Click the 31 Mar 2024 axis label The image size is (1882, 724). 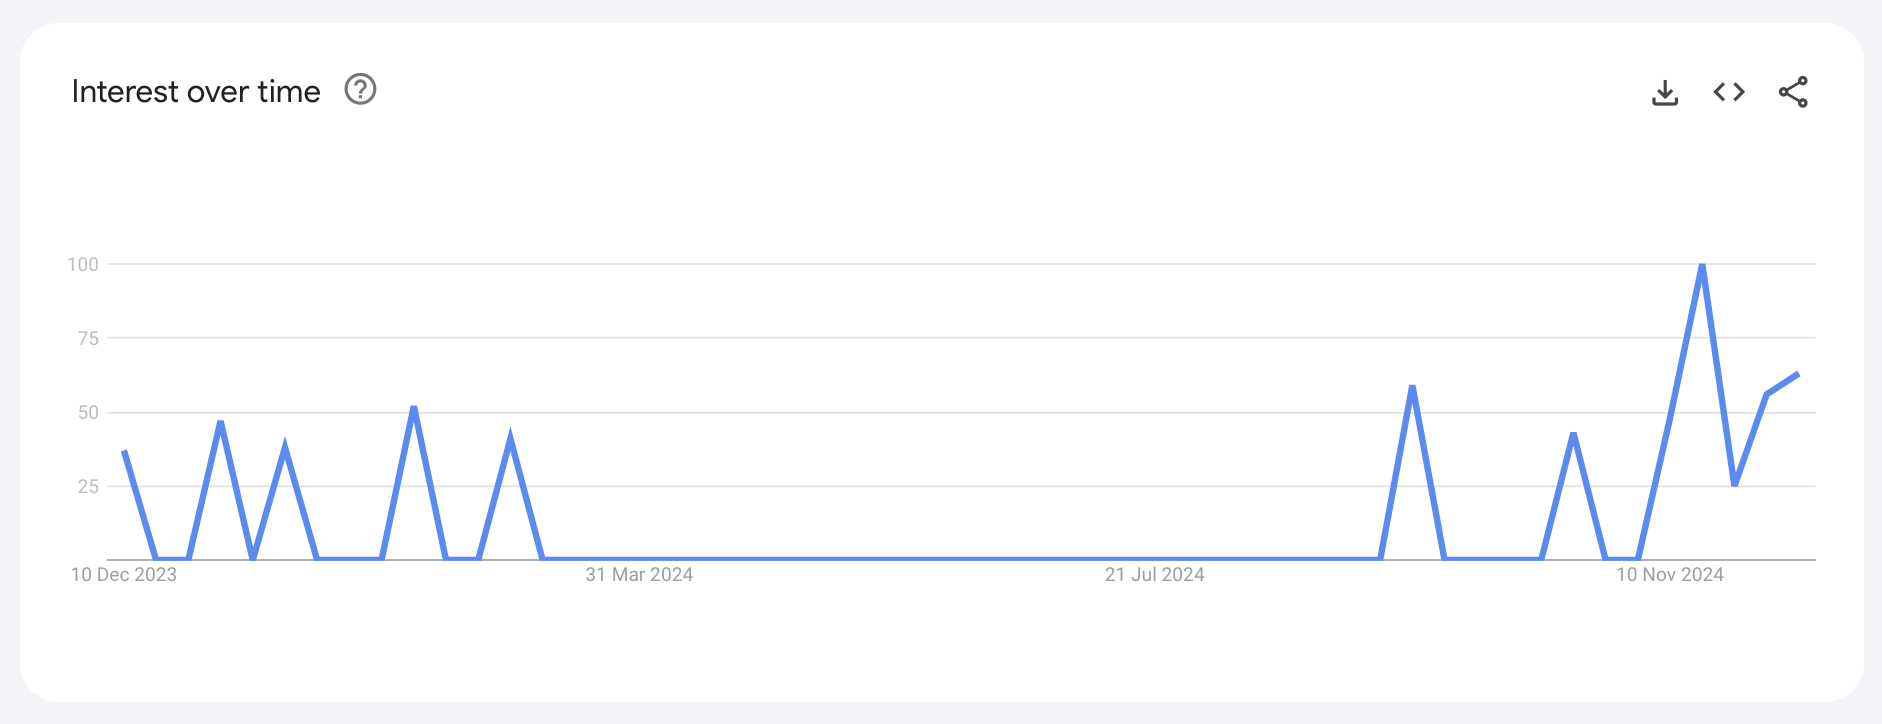click(639, 575)
